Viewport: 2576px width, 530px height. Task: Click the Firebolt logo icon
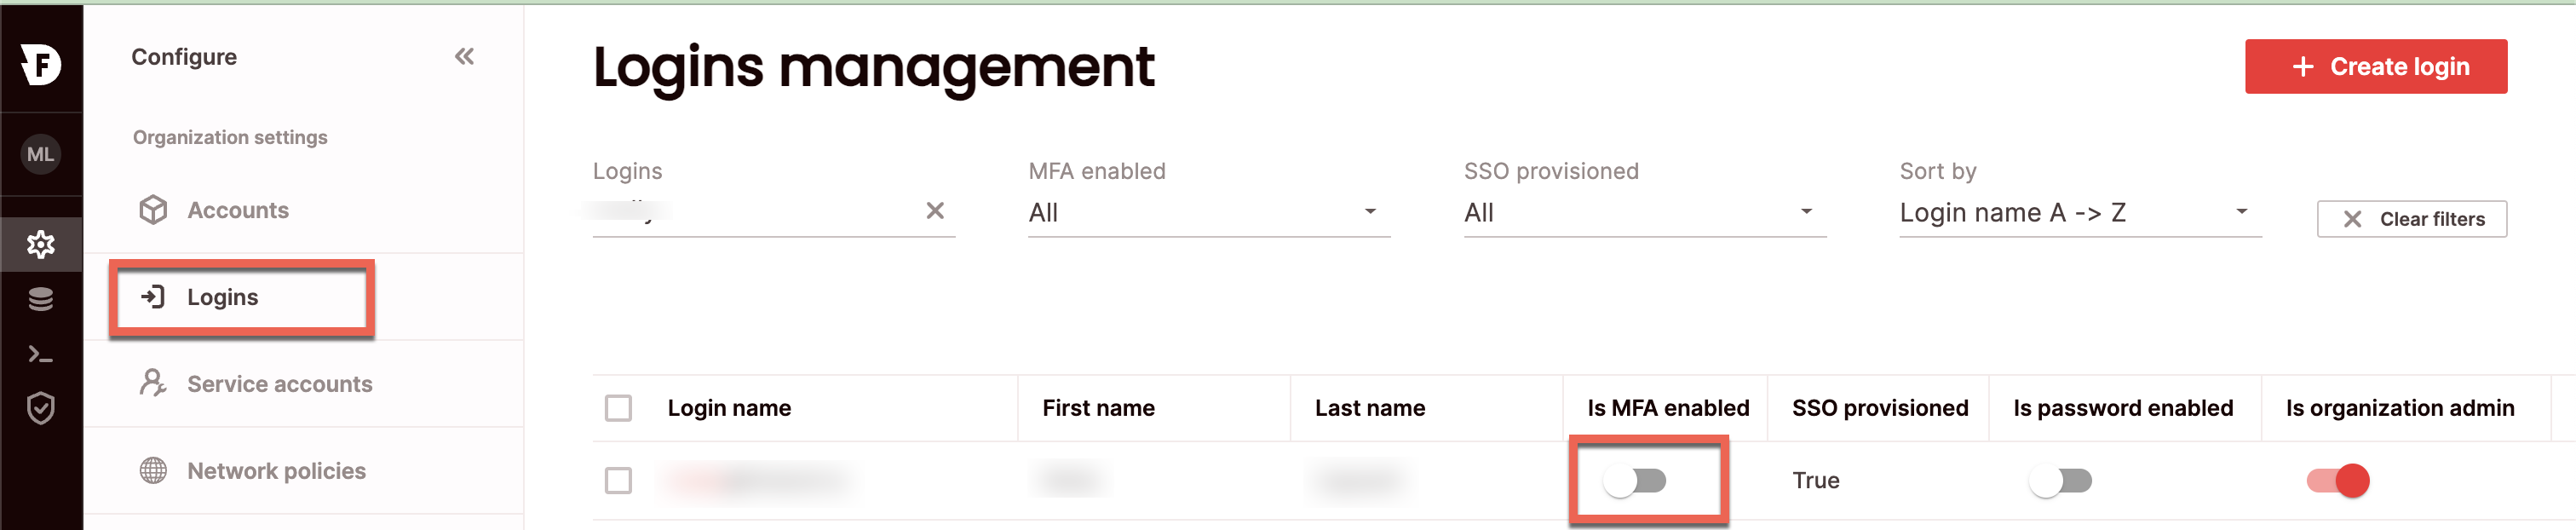coord(41,64)
